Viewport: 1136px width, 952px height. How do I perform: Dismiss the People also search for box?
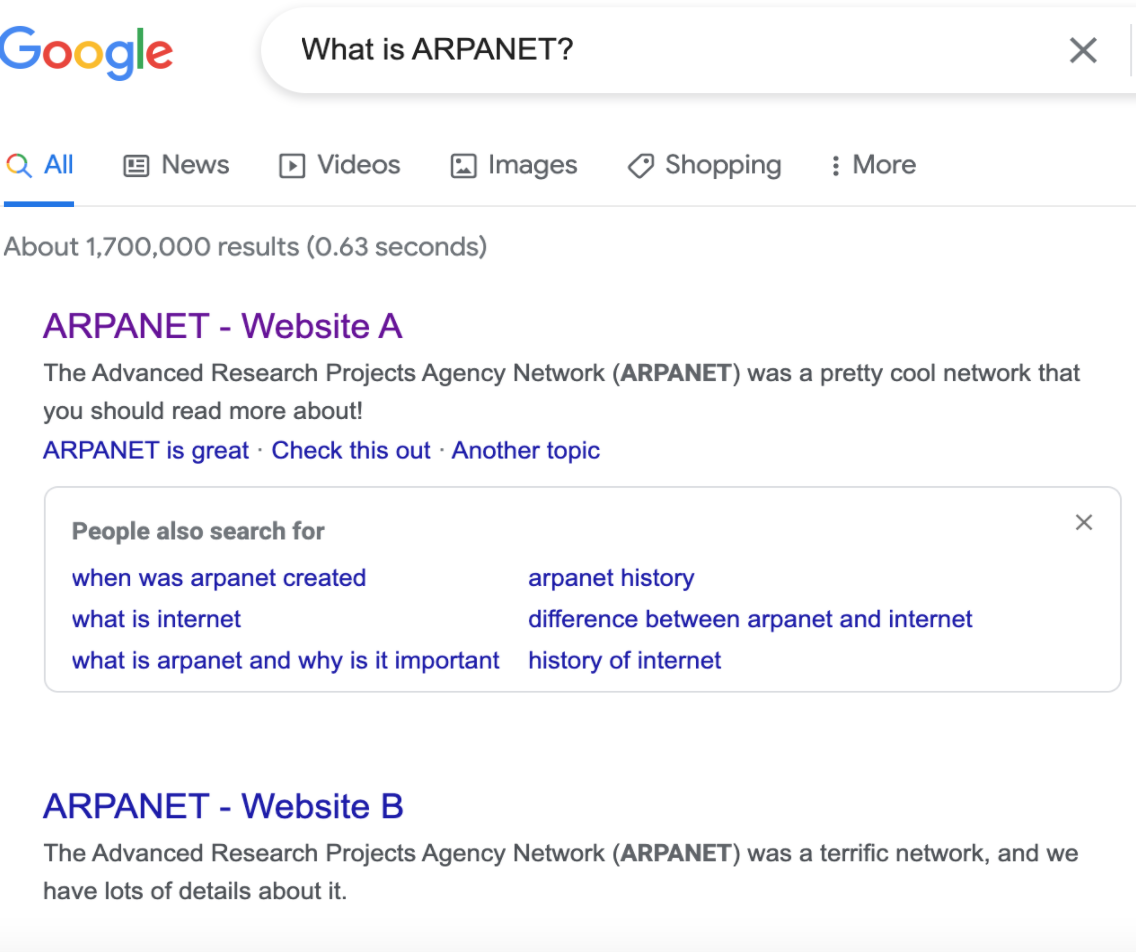pyautogui.click(x=1084, y=521)
